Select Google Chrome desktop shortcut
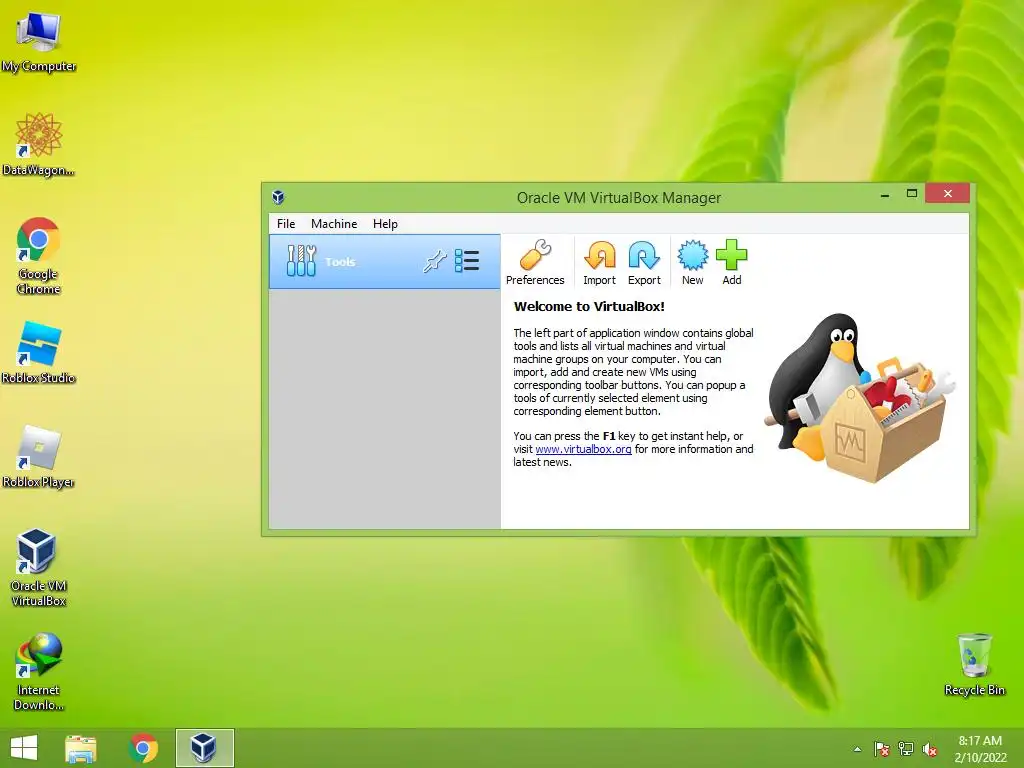Screen dimensions: 1024x768 pos(39,255)
